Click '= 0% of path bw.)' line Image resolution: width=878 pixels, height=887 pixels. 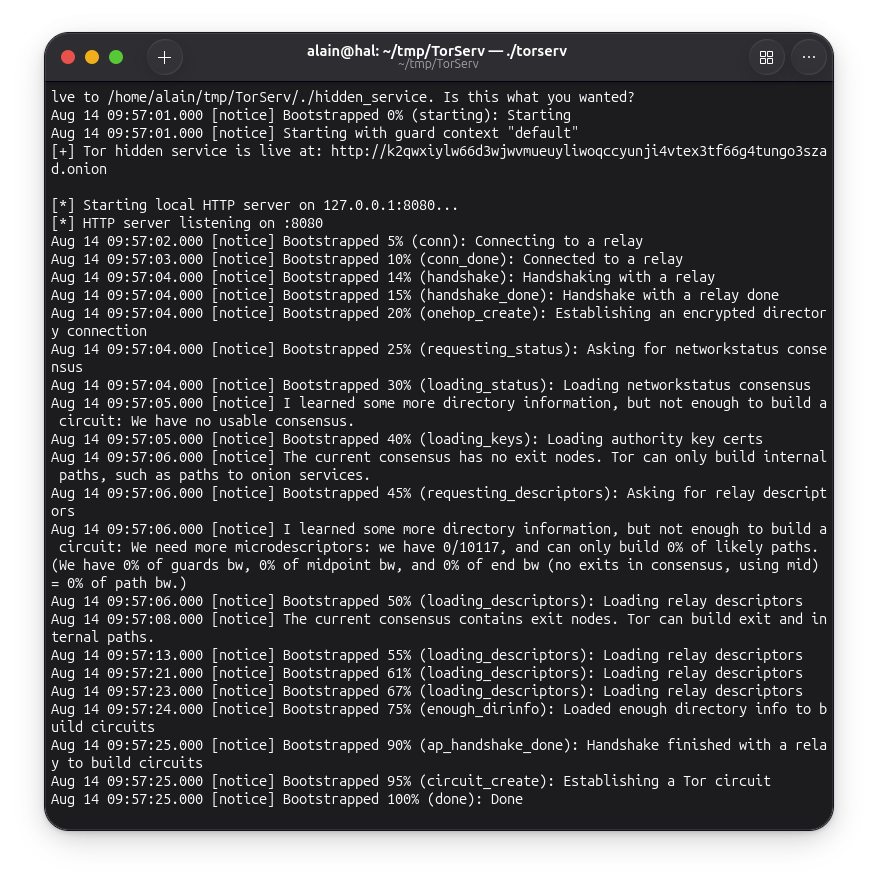pyautogui.click(x=119, y=583)
